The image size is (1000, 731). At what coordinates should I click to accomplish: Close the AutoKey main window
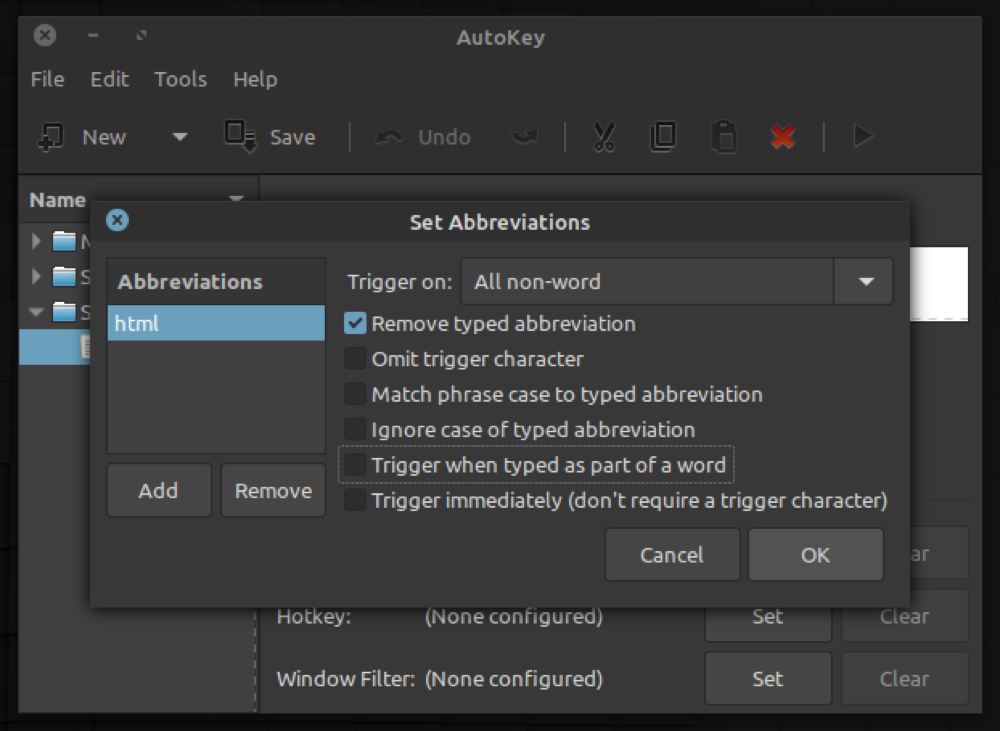[x=45, y=35]
